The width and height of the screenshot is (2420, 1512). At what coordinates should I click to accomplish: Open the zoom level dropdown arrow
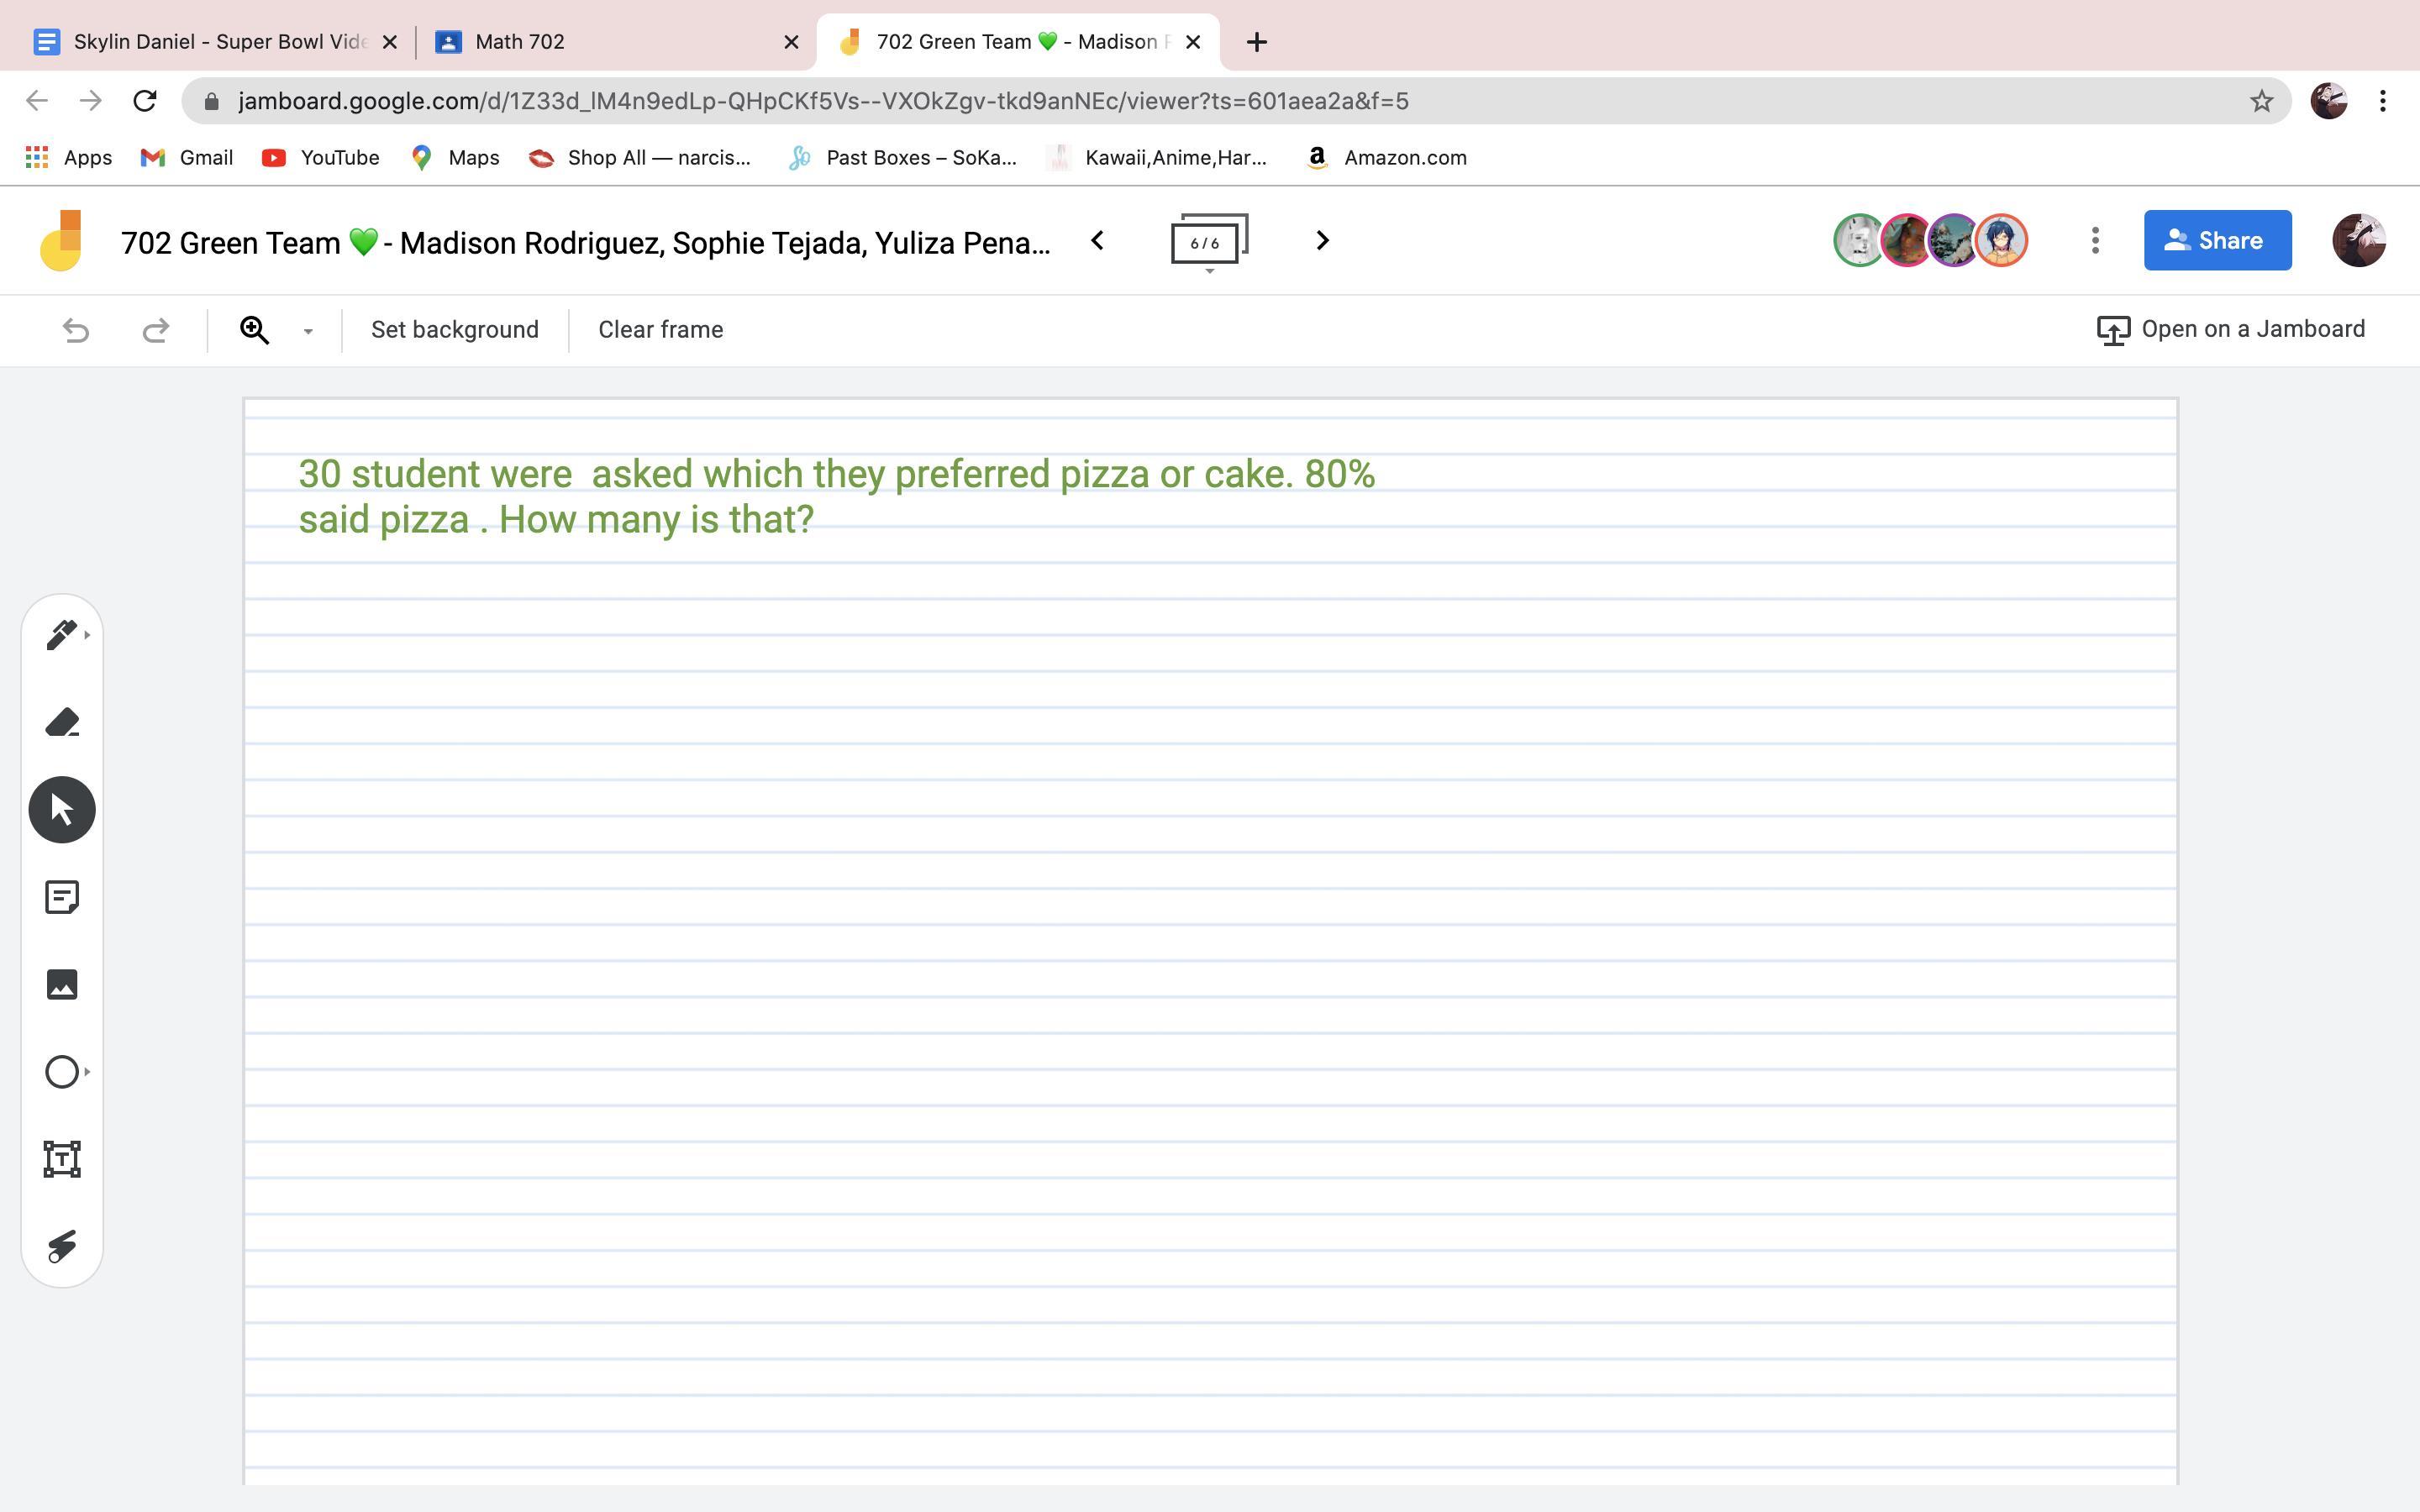[308, 331]
